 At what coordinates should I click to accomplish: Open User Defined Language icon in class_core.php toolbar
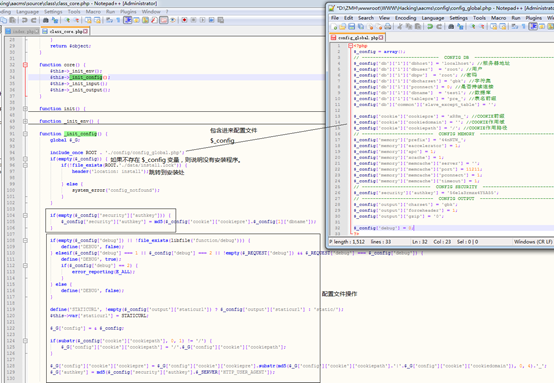tap(136, 20)
